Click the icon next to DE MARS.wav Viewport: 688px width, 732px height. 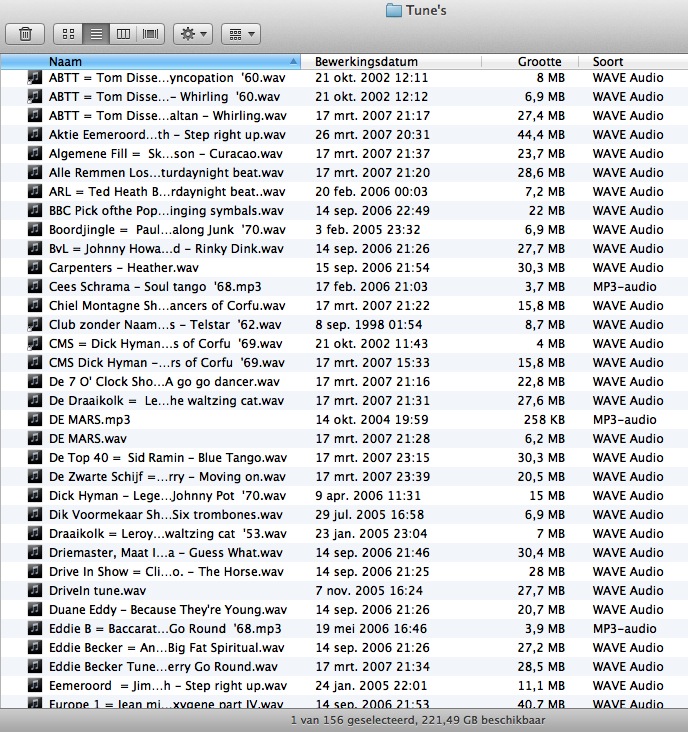(34, 439)
